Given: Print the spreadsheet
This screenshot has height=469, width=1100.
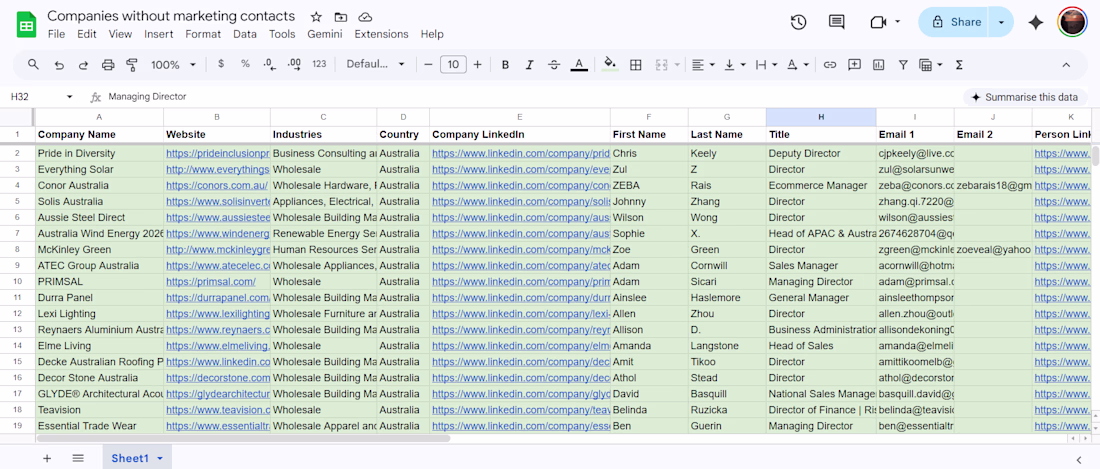Looking at the screenshot, I should [x=108, y=64].
